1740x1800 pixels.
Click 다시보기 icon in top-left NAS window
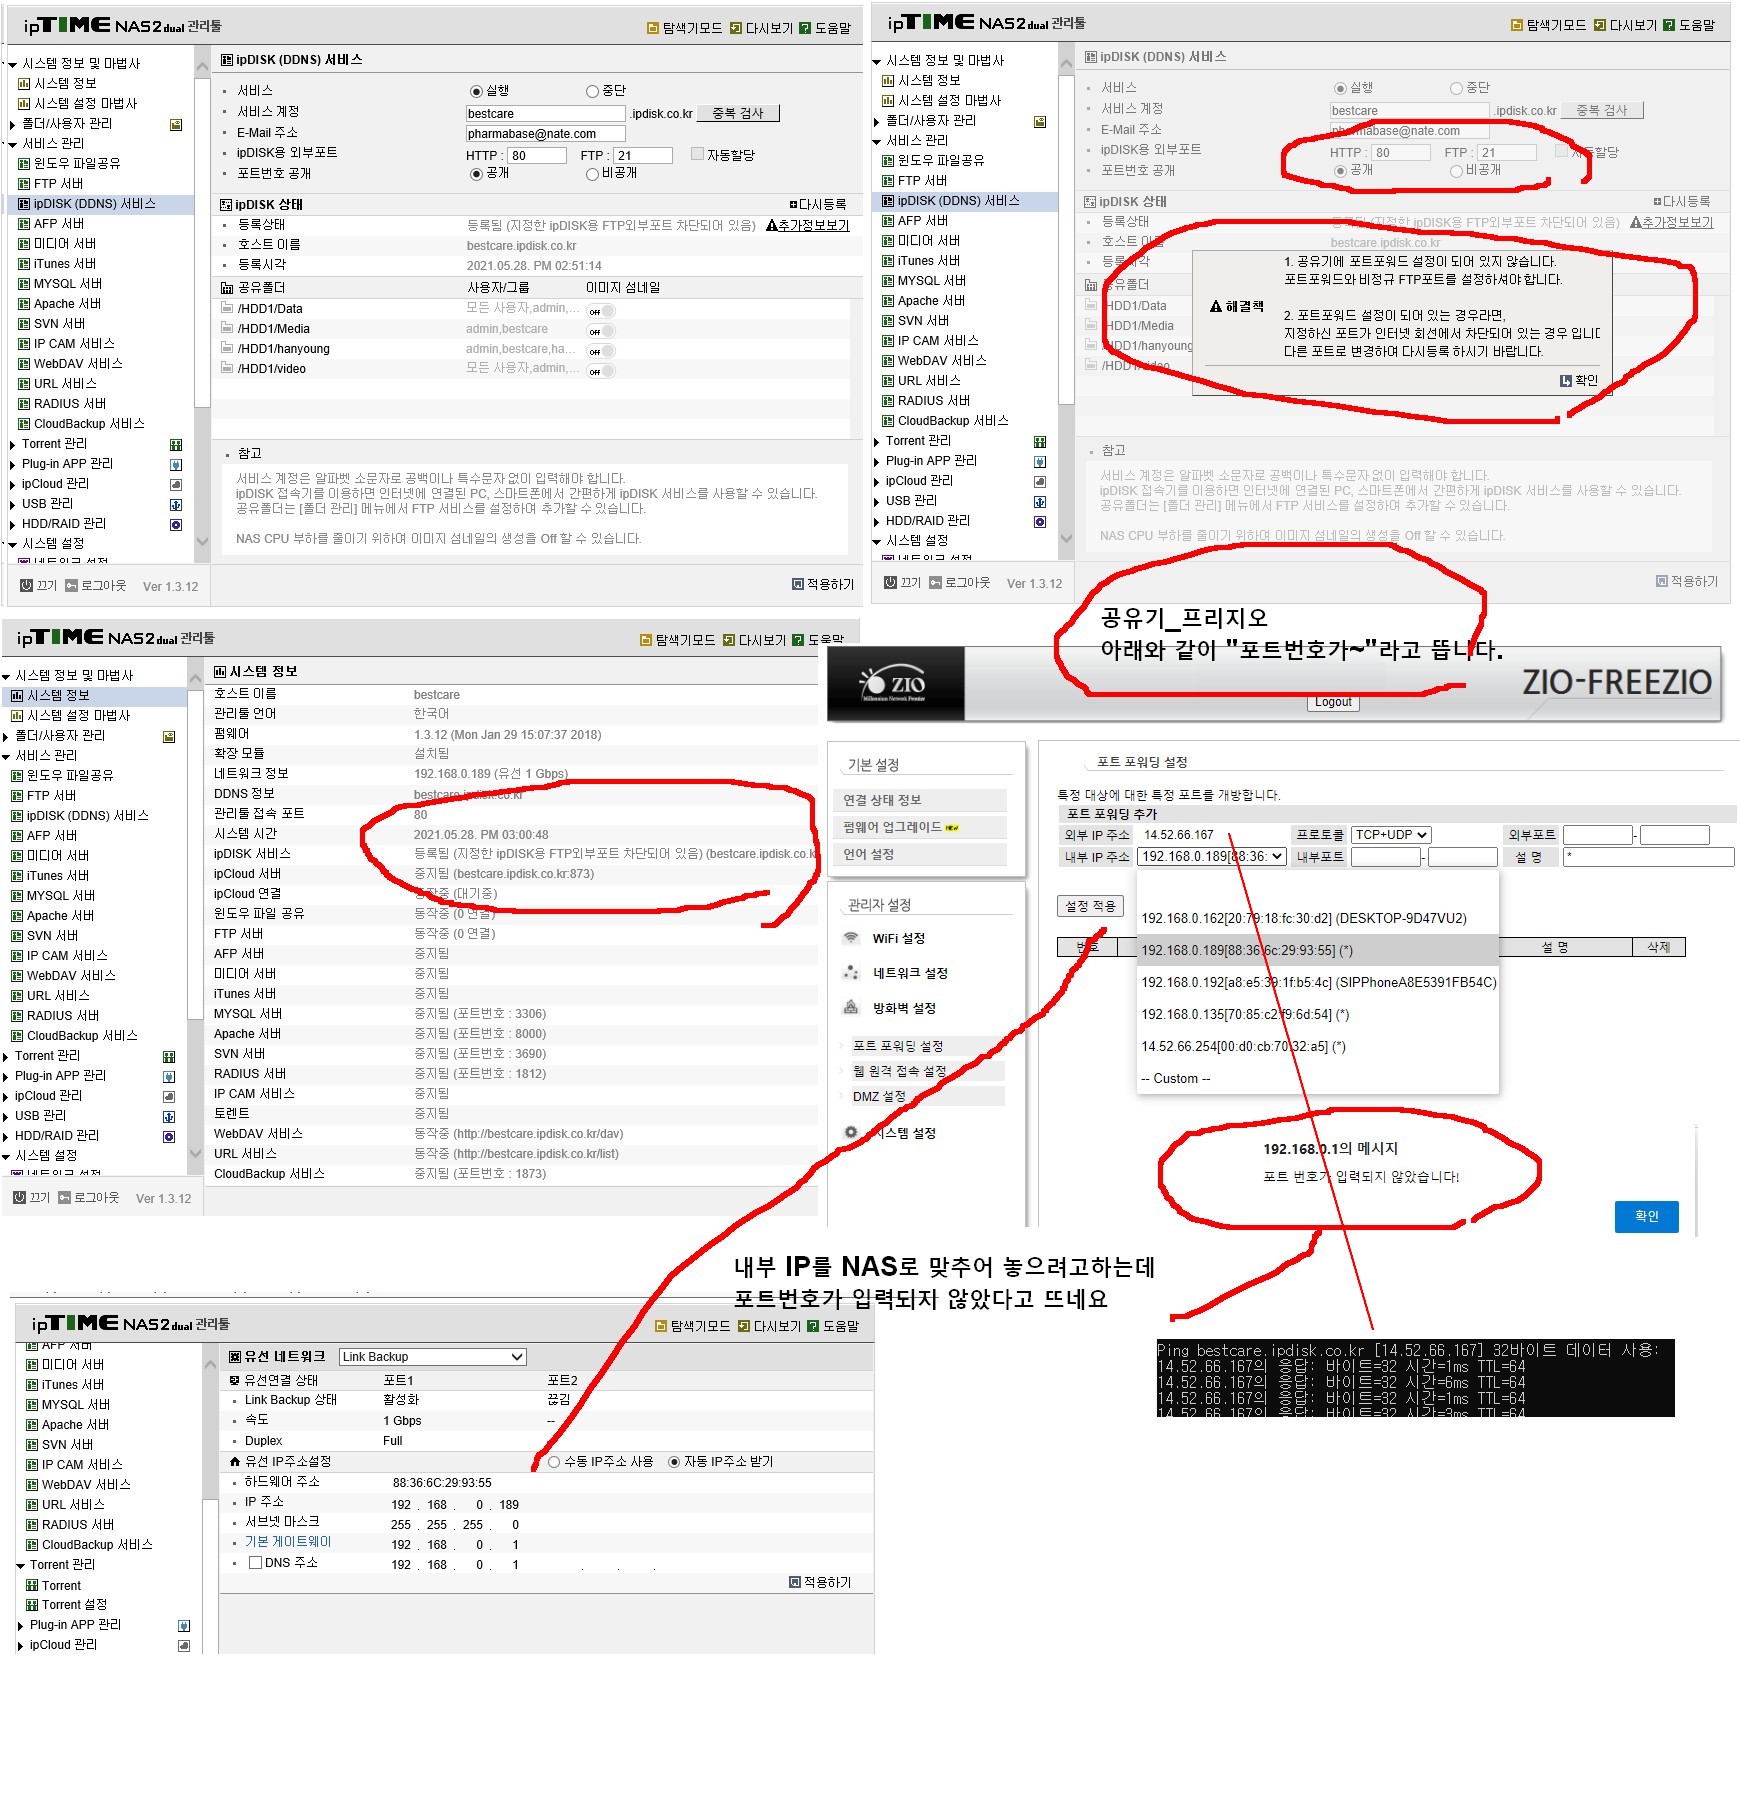(736, 28)
